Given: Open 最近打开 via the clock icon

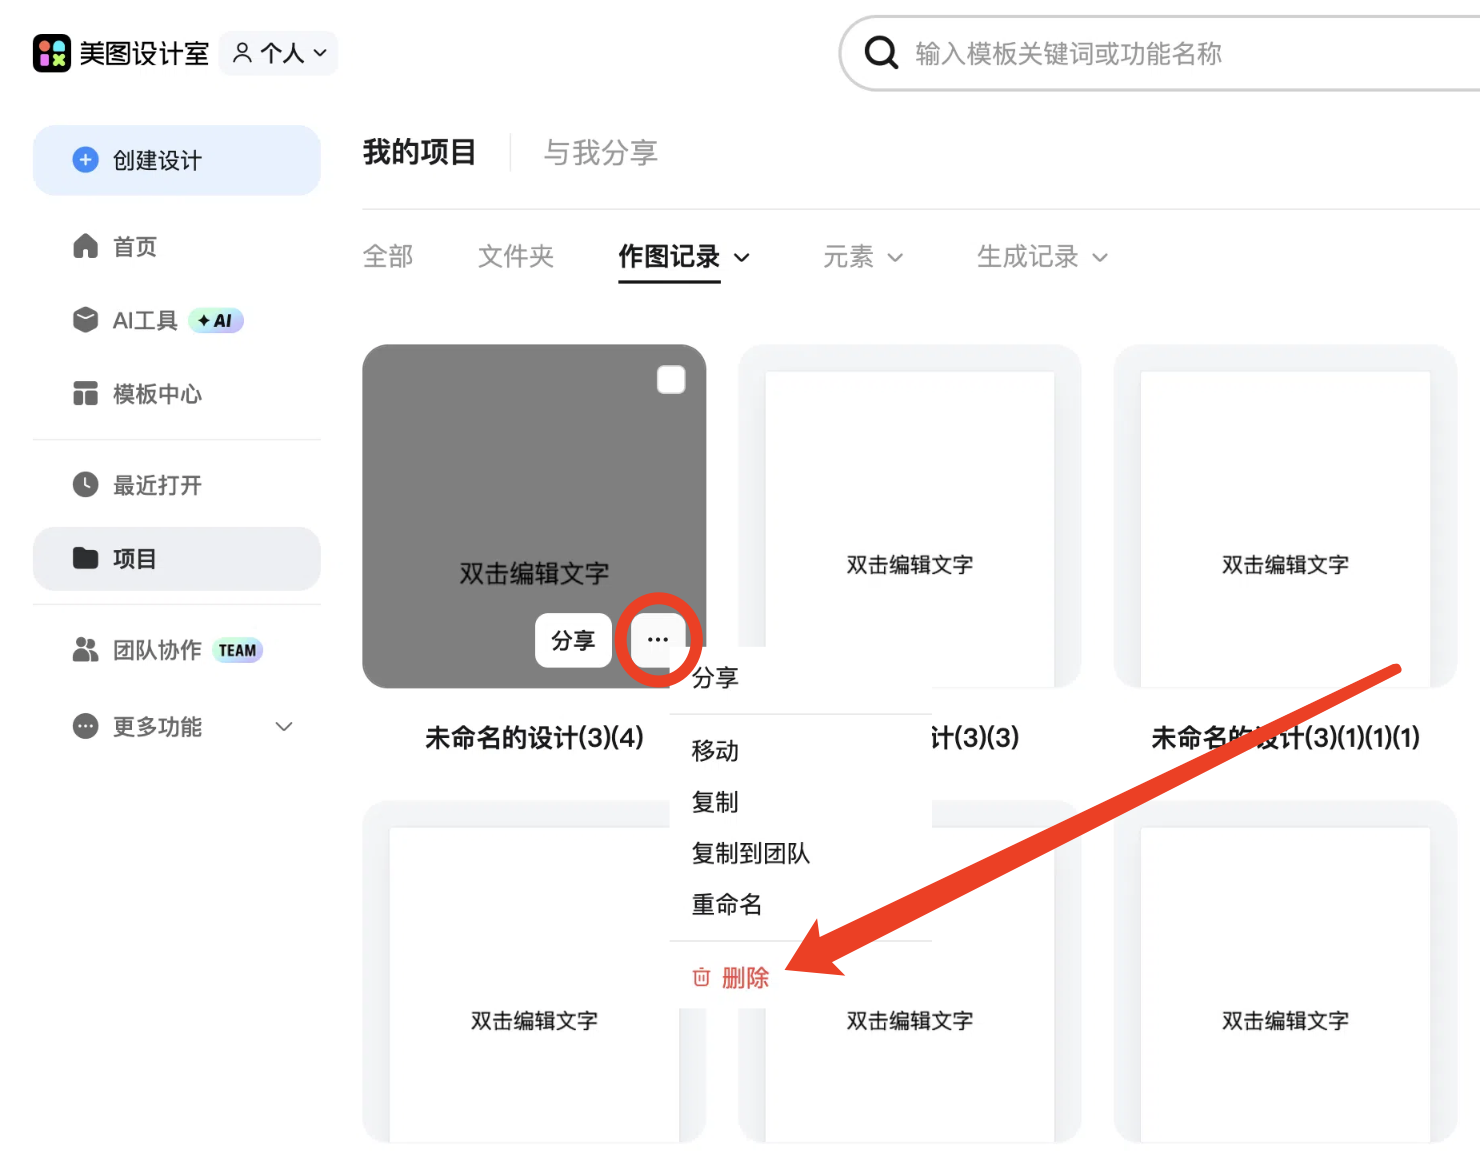Looking at the screenshot, I should coord(86,485).
